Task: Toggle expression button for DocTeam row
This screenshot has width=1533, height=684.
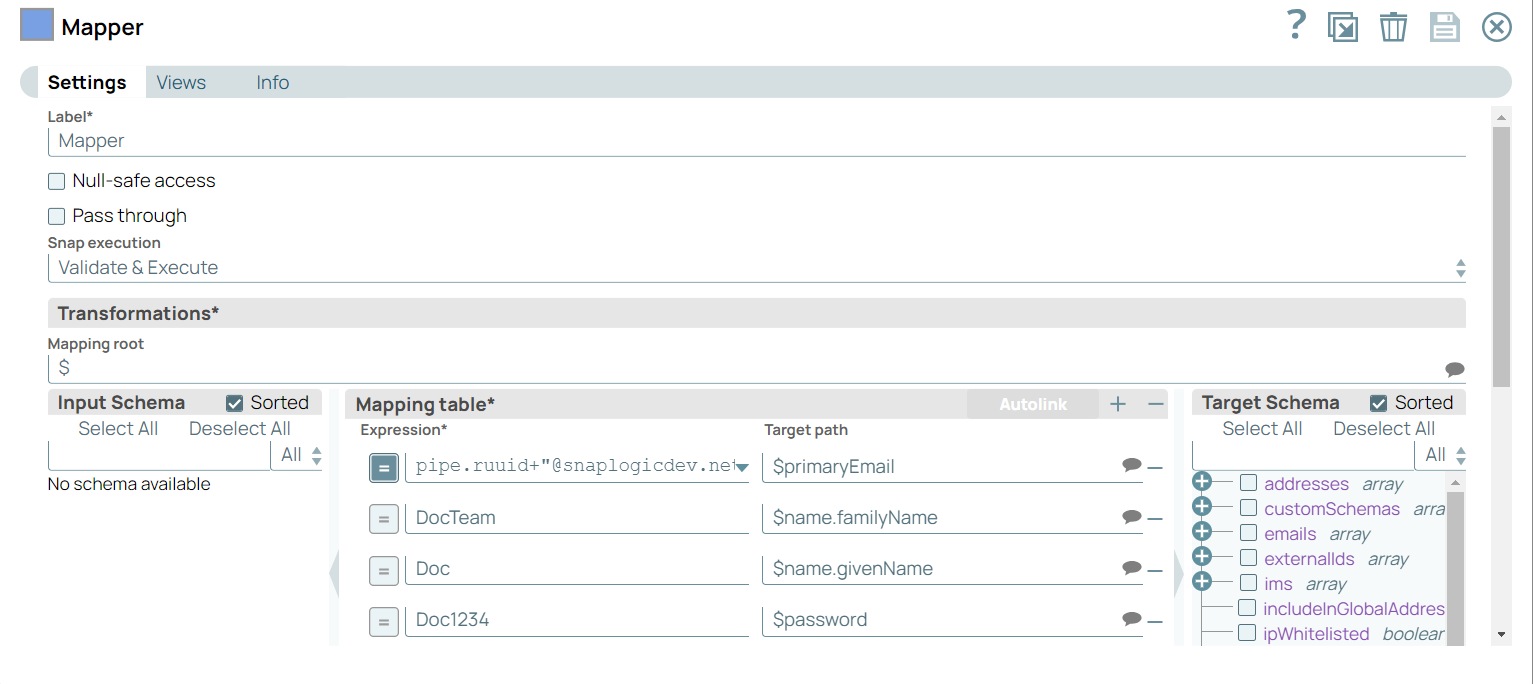Action: coord(384,518)
